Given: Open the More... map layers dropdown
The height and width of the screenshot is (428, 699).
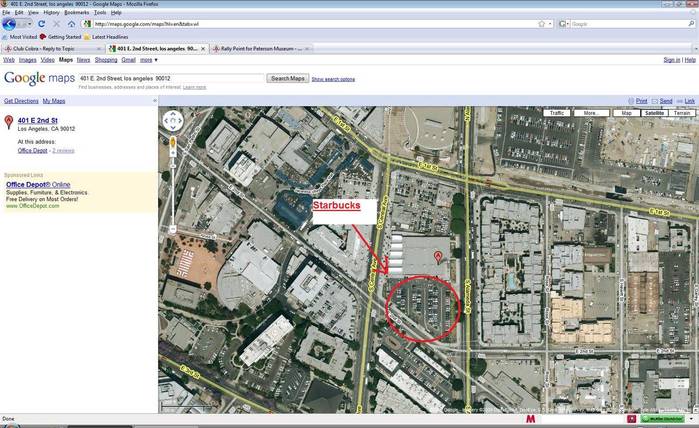Looking at the screenshot, I should (591, 113).
